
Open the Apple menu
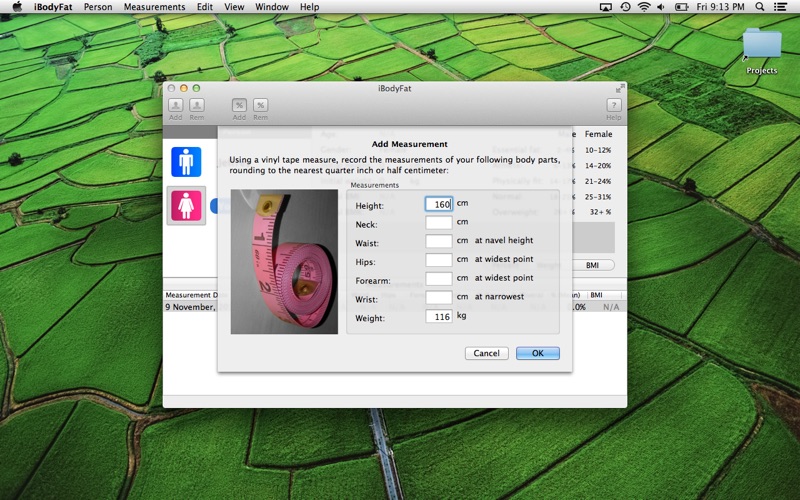(x=17, y=7)
